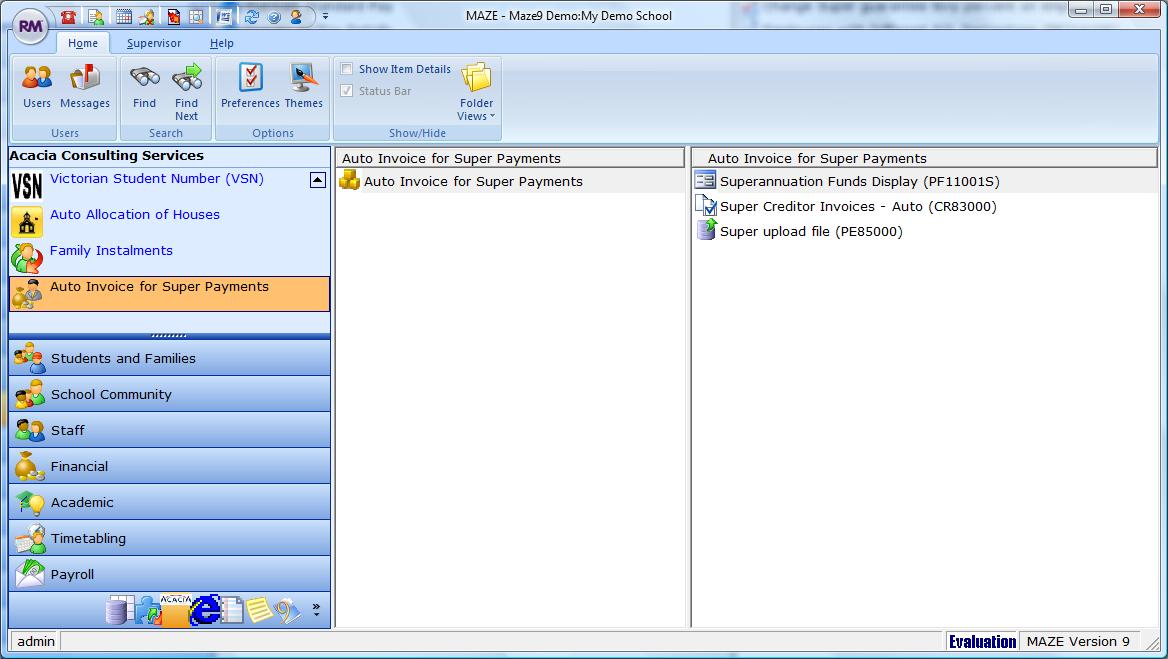
Task: Click MAZE Version 9 in status bar
Action: click(1078, 641)
